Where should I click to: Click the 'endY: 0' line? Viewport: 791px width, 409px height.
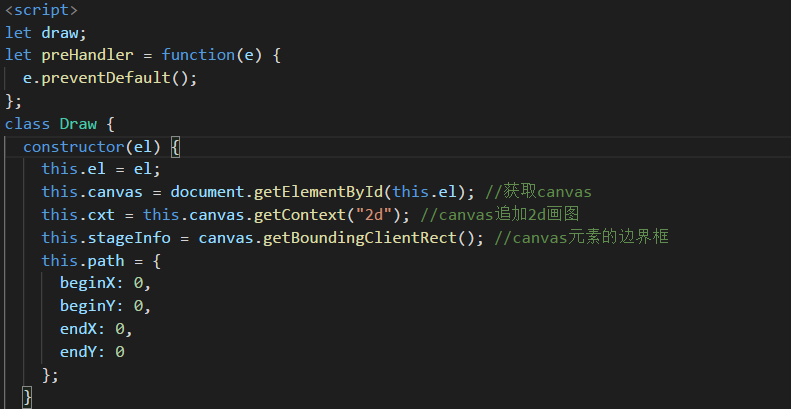click(92, 352)
